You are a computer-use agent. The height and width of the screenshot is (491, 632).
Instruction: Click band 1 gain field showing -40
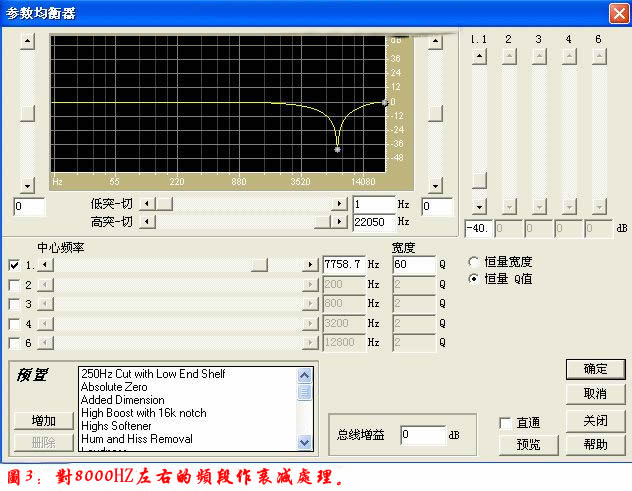(478, 229)
